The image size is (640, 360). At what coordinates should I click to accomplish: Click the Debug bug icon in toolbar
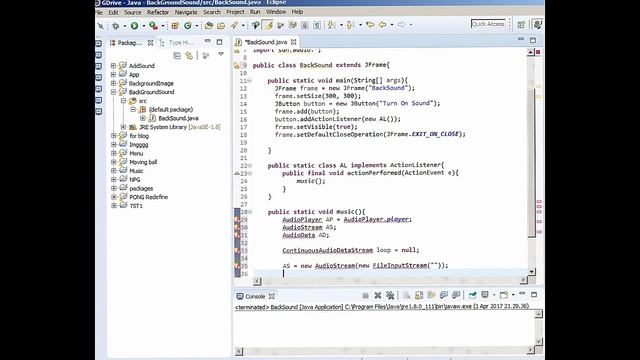116,26
